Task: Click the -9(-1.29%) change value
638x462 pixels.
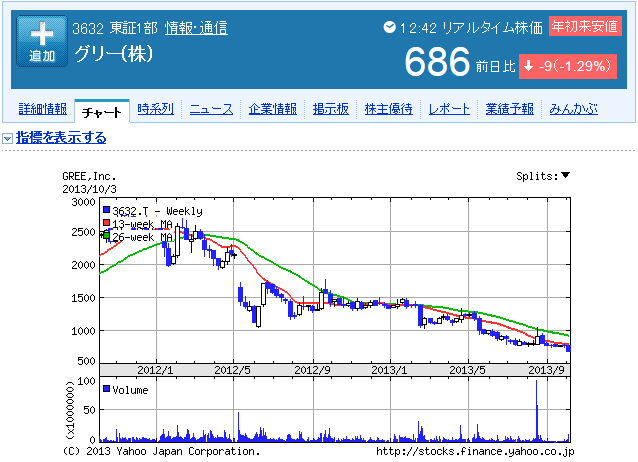Action: tap(575, 66)
